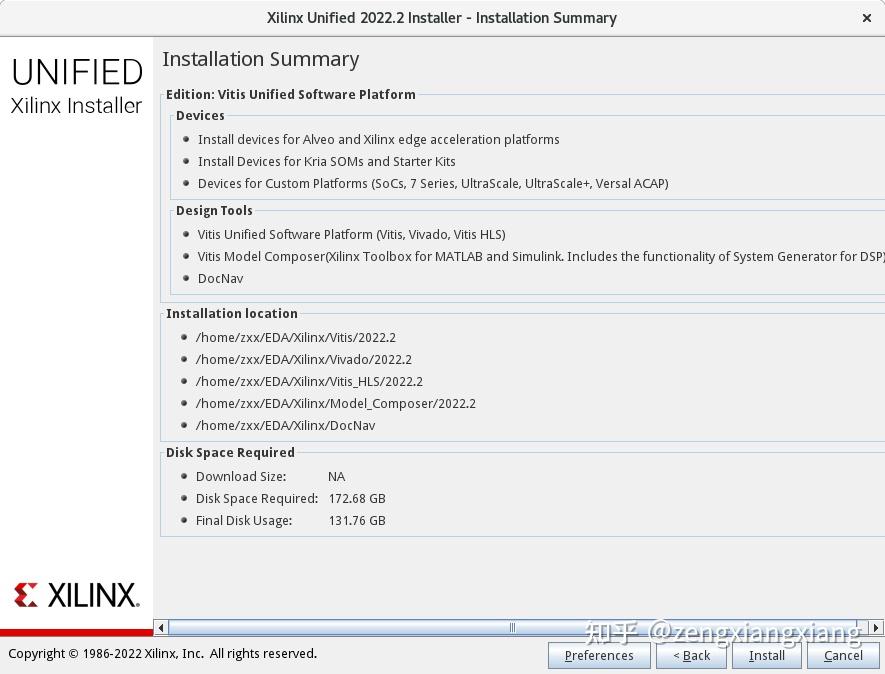This screenshot has width=885, height=674.
Task: Click the Disk Space Required: label
Action: (257, 498)
